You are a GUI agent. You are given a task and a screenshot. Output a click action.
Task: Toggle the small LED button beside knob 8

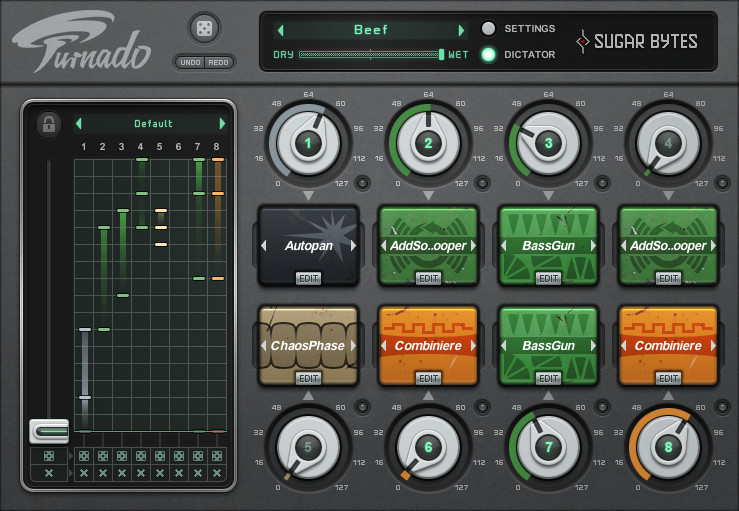(722, 407)
